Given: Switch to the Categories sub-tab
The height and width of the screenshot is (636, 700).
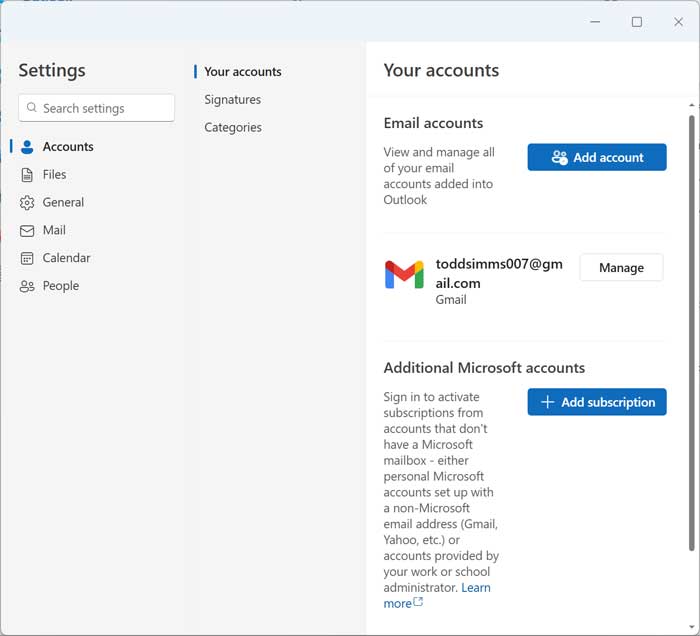Looking at the screenshot, I should pyautogui.click(x=233, y=127).
